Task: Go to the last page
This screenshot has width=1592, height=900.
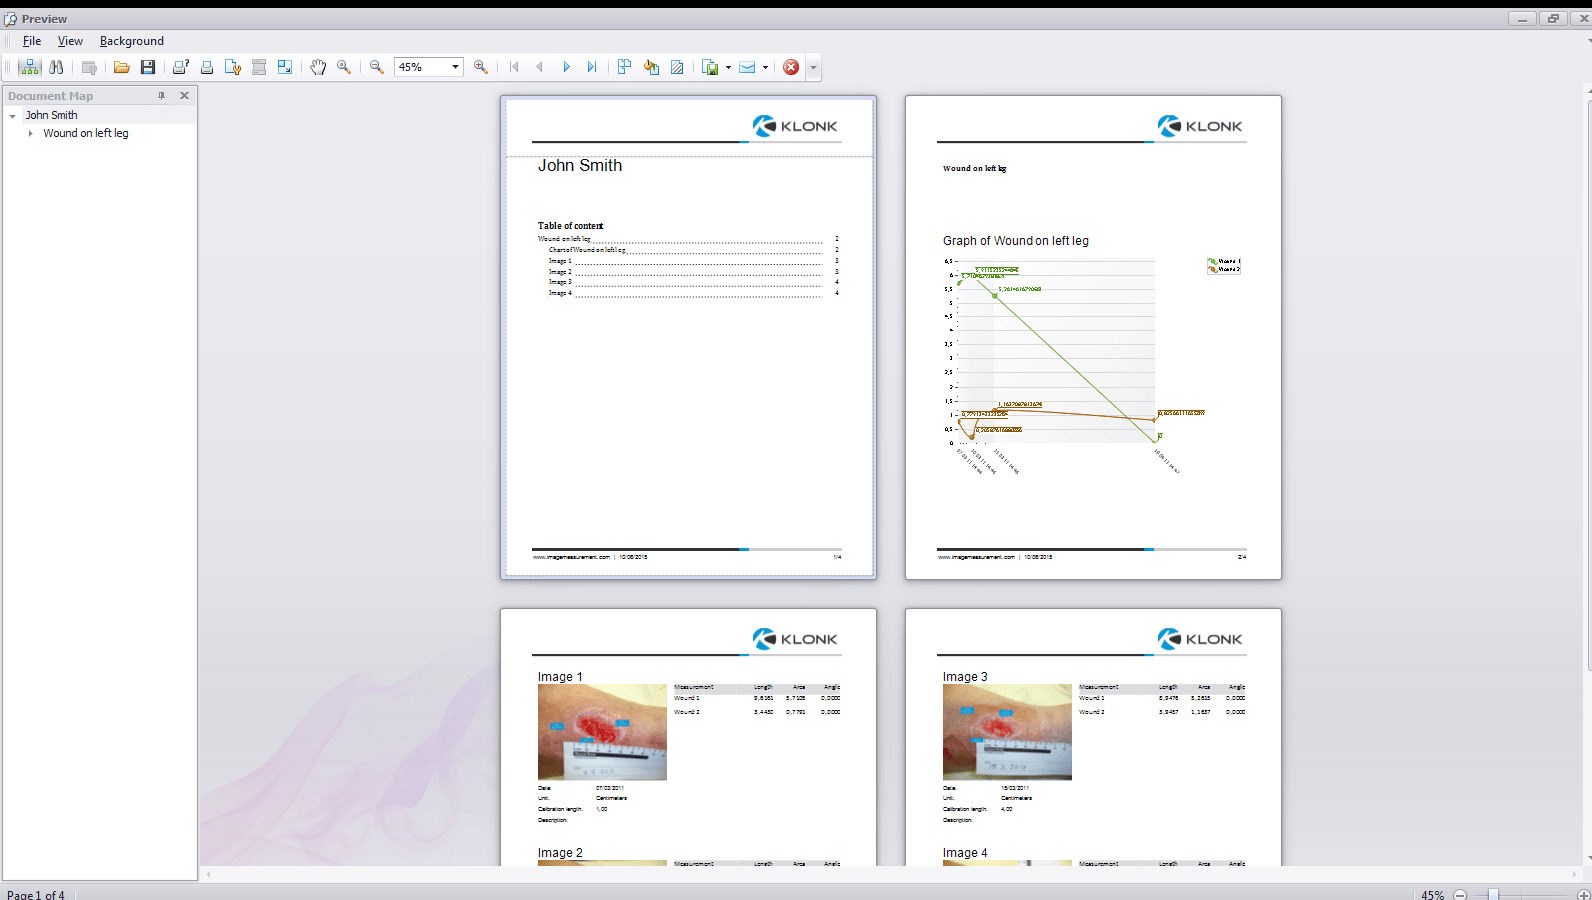Action: pyautogui.click(x=592, y=67)
